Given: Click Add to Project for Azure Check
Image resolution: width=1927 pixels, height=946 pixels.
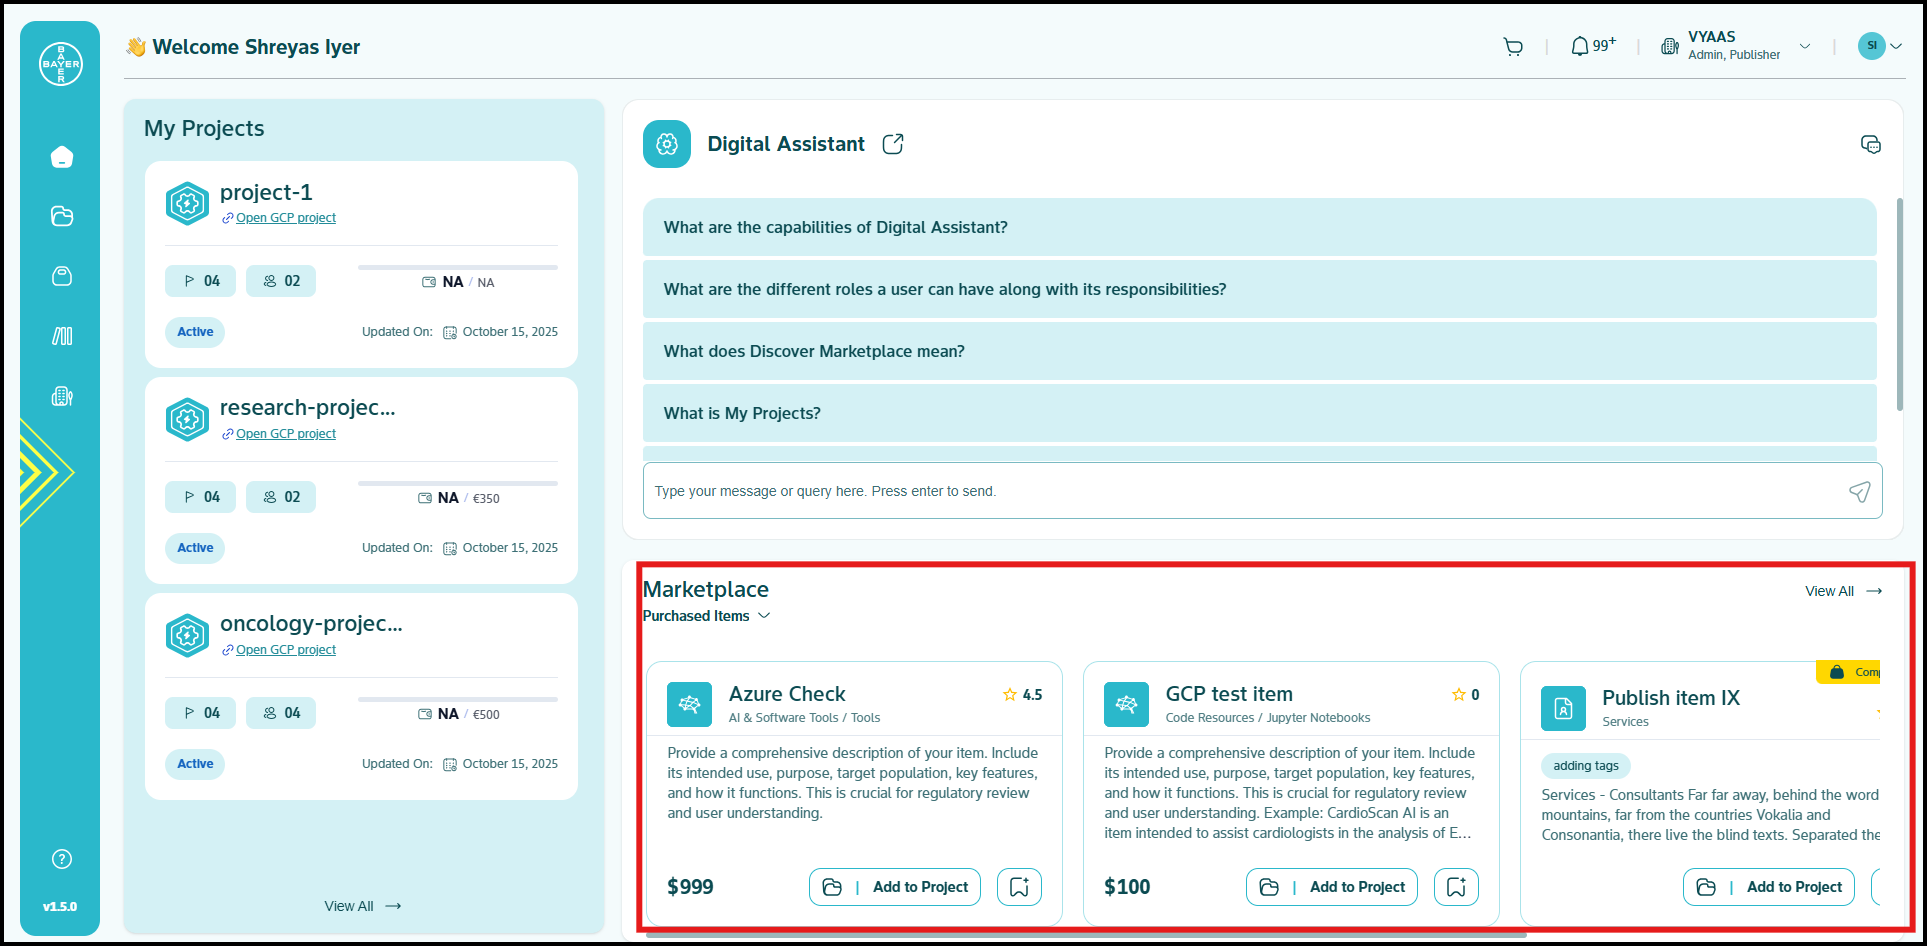Looking at the screenshot, I should pyautogui.click(x=895, y=887).
